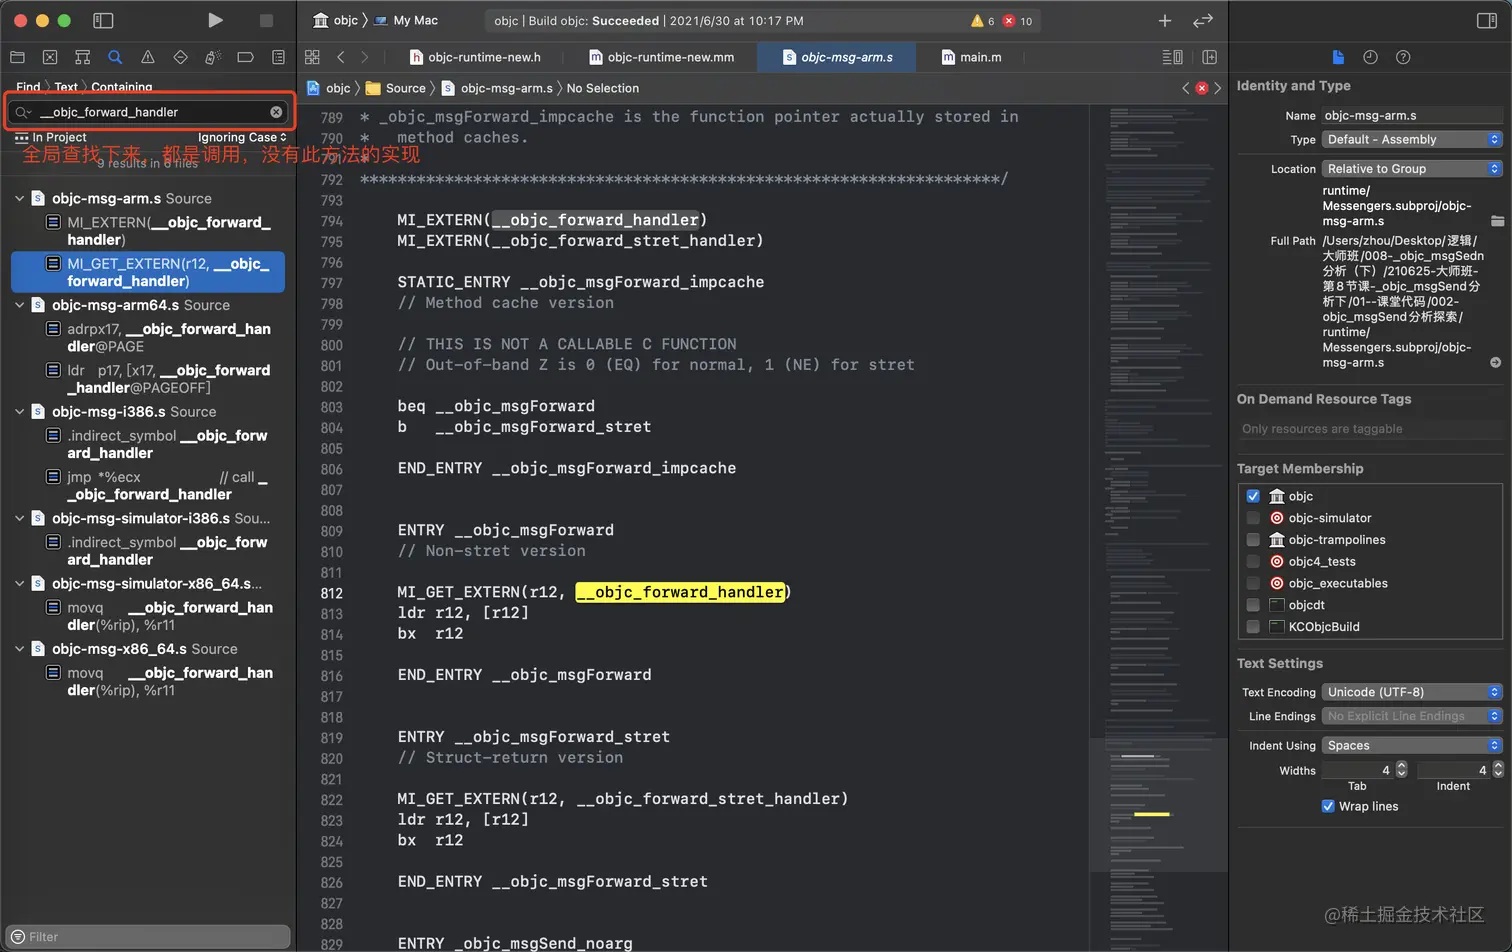Toggle the navigator sidebar visibility
Viewport: 1512px width, 952px height.
103,20
